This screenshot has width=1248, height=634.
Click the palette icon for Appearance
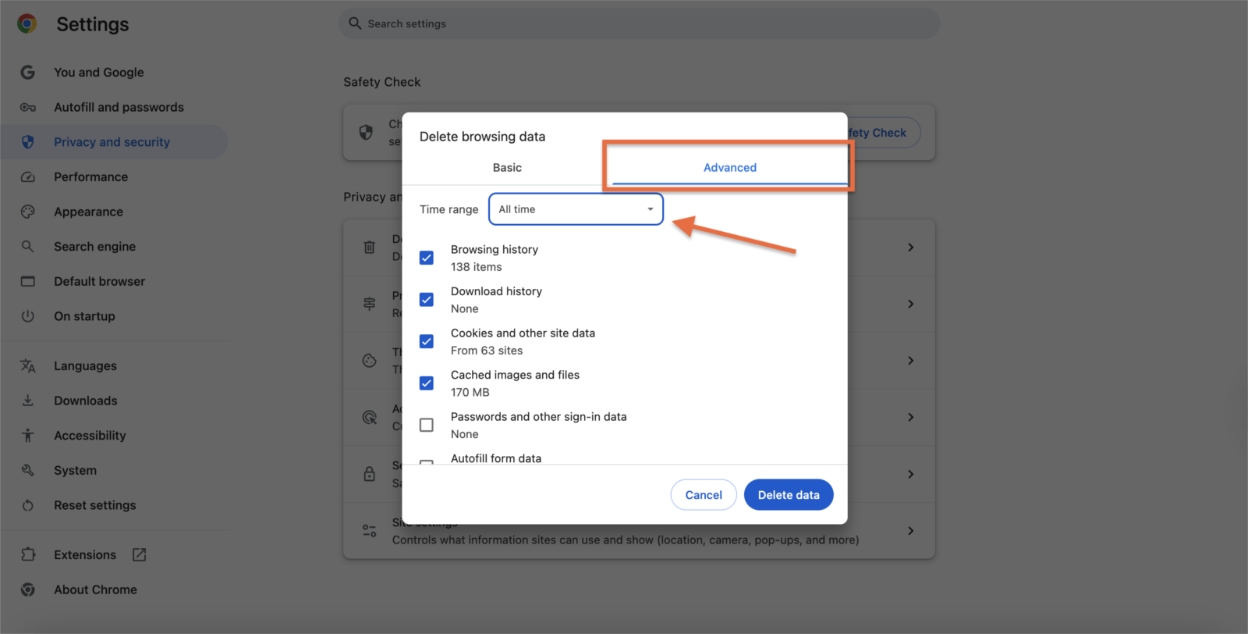28,212
